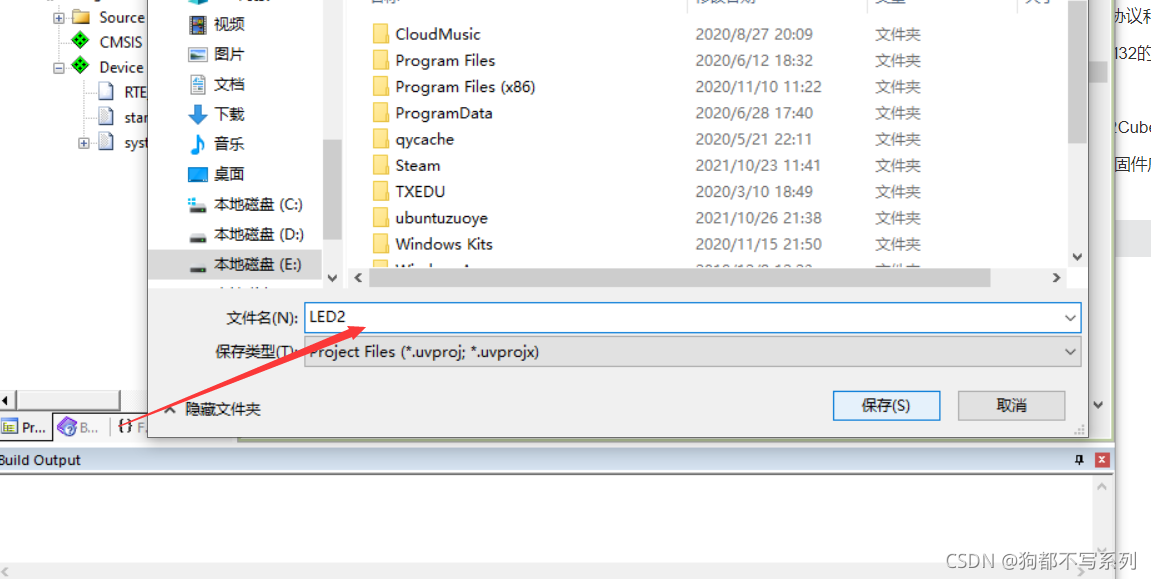Select the 音乐 music note icon
1151x579 pixels.
pos(197,145)
